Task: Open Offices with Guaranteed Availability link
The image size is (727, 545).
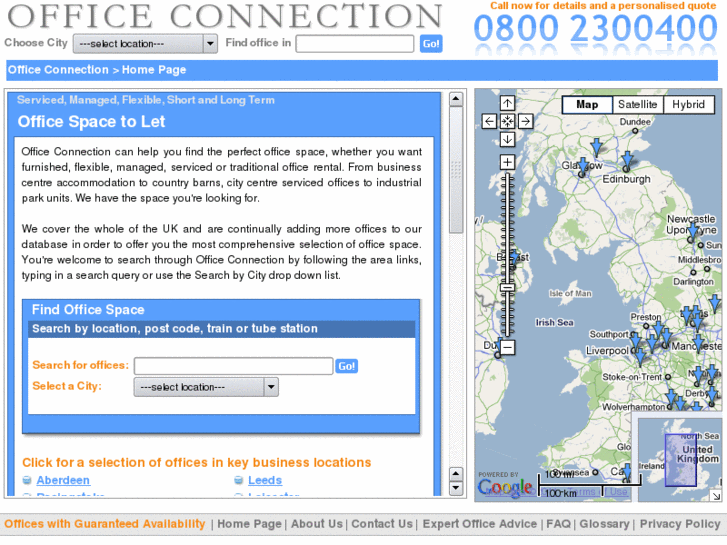Action: click(x=105, y=524)
